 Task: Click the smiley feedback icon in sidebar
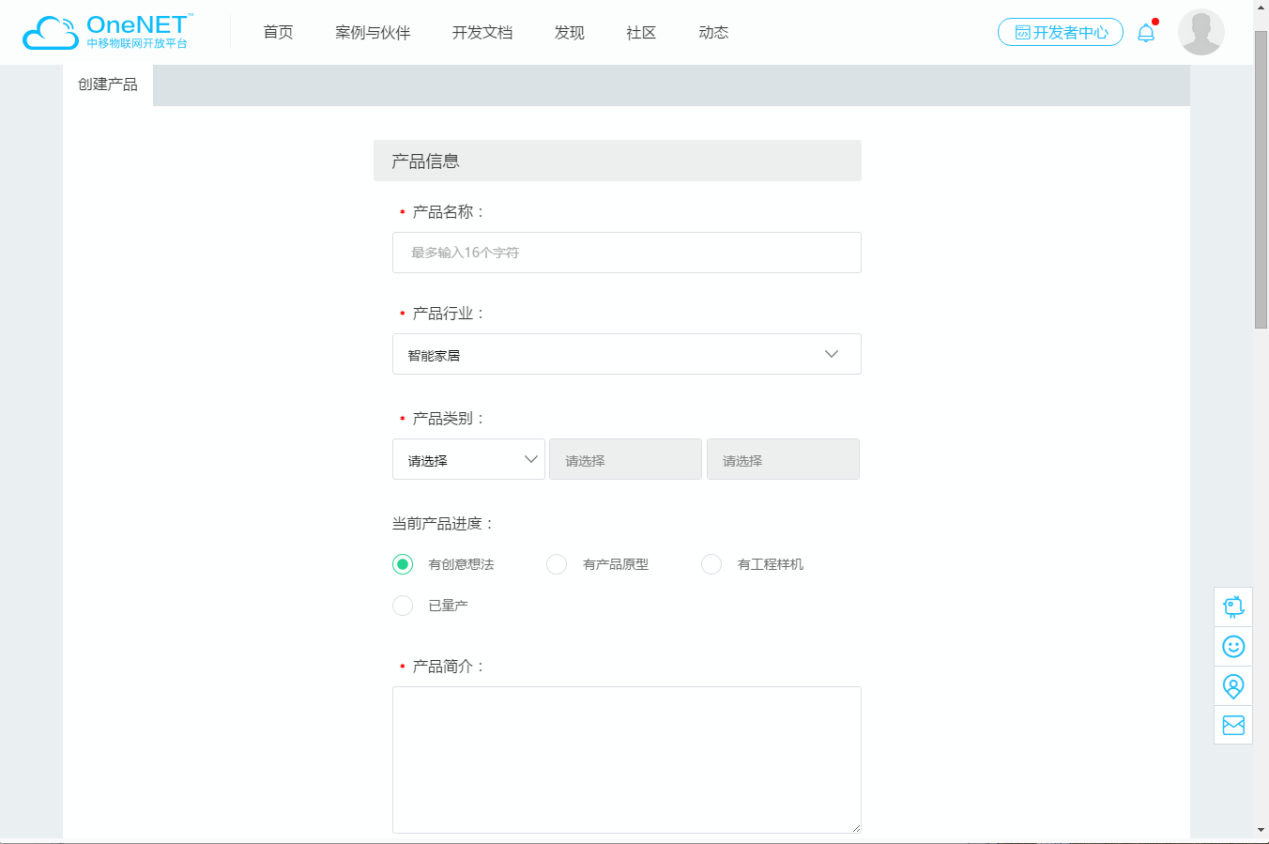point(1232,646)
